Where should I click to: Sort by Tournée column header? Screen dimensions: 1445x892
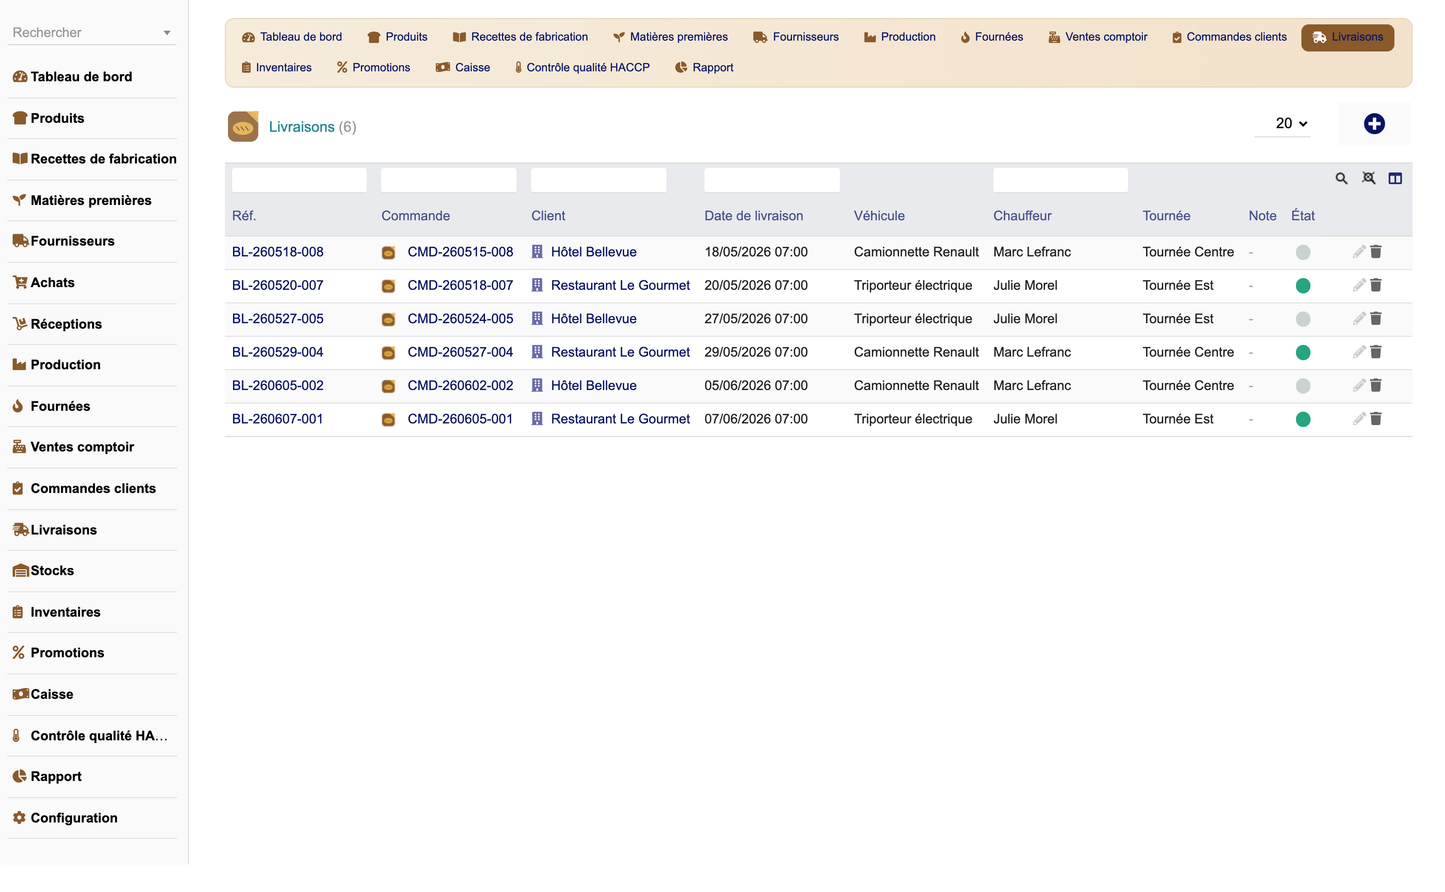tap(1167, 216)
